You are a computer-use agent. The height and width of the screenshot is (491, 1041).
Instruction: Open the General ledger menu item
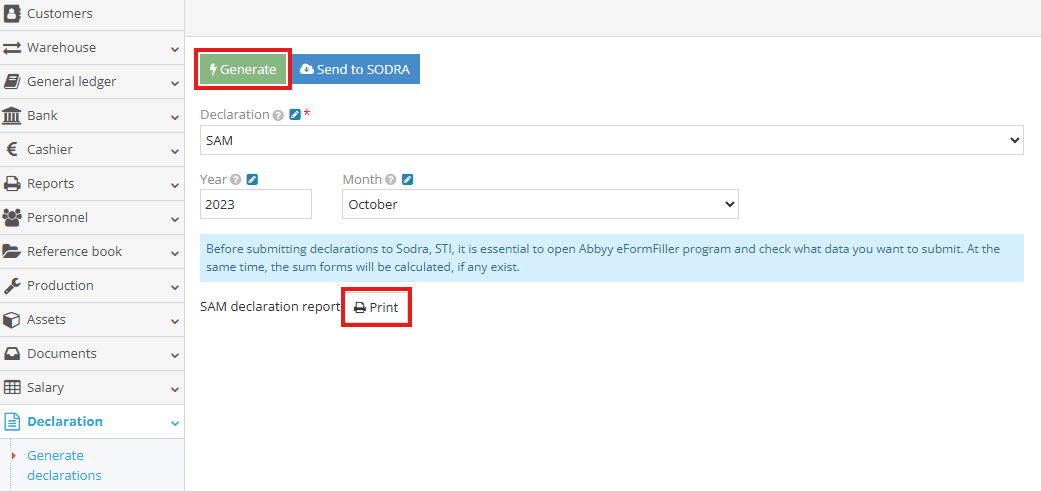click(92, 82)
